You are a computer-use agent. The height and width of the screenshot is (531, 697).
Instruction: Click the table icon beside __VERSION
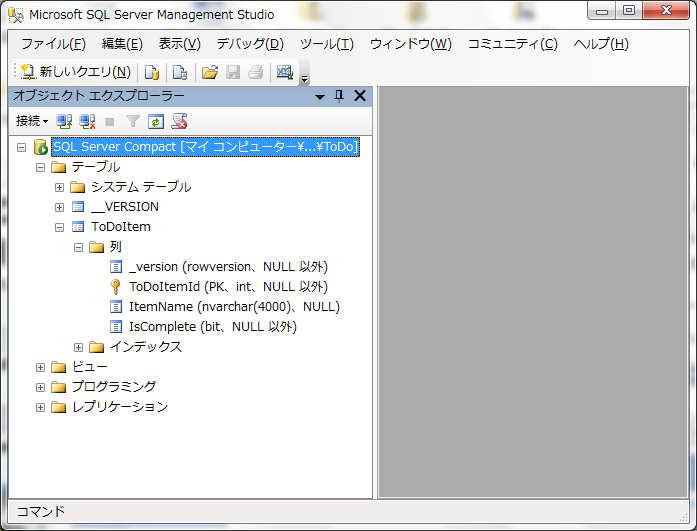[78, 207]
